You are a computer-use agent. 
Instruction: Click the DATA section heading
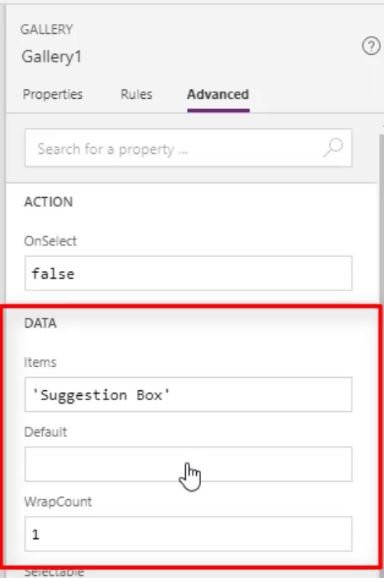[x=40, y=323]
